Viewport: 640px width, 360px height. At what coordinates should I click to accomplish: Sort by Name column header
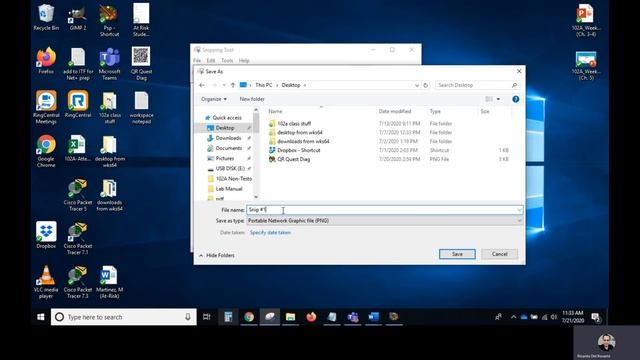coord(275,111)
